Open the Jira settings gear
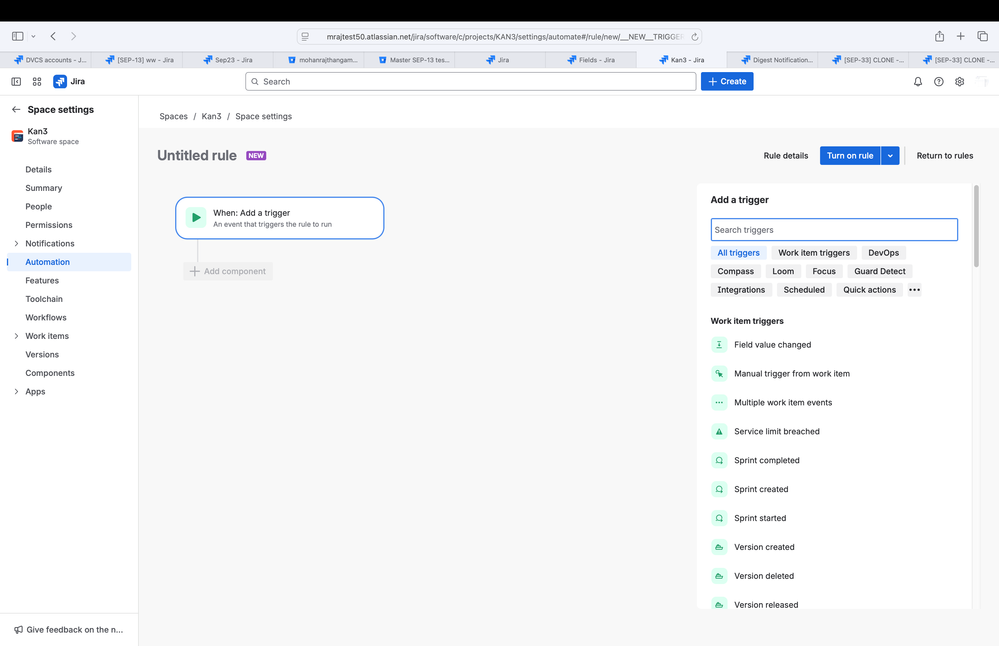The image size is (999, 646). pyautogui.click(x=959, y=82)
